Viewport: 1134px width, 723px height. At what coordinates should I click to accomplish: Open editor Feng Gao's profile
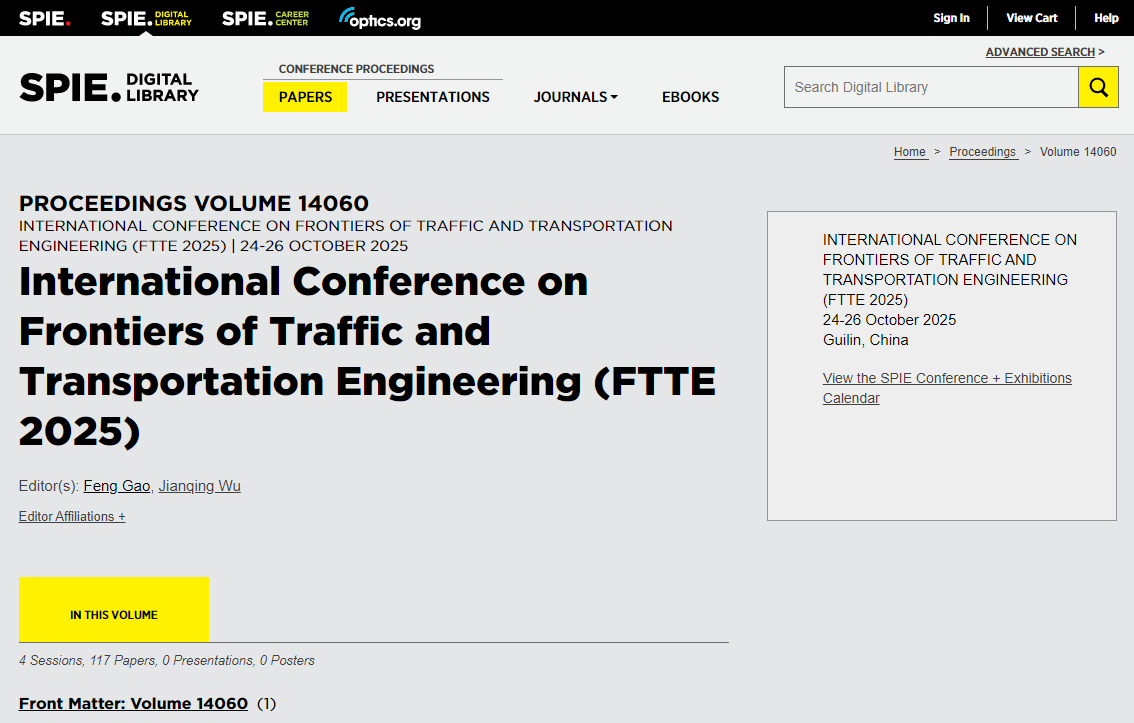[x=117, y=486]
